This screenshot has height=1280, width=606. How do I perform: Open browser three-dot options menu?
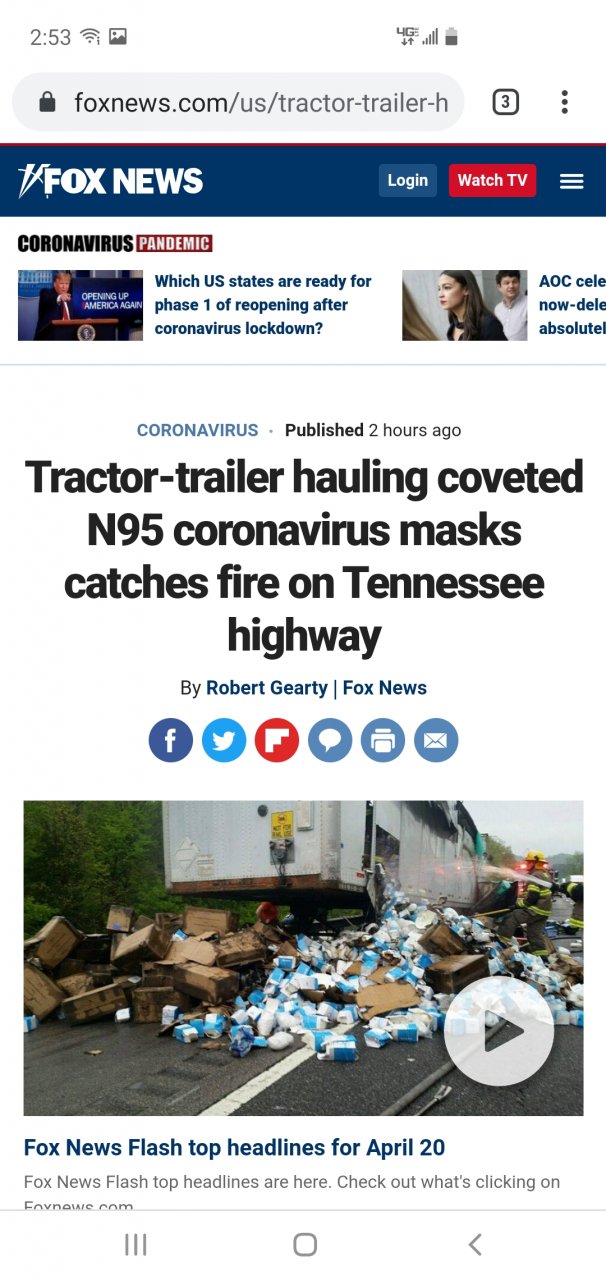565,102
